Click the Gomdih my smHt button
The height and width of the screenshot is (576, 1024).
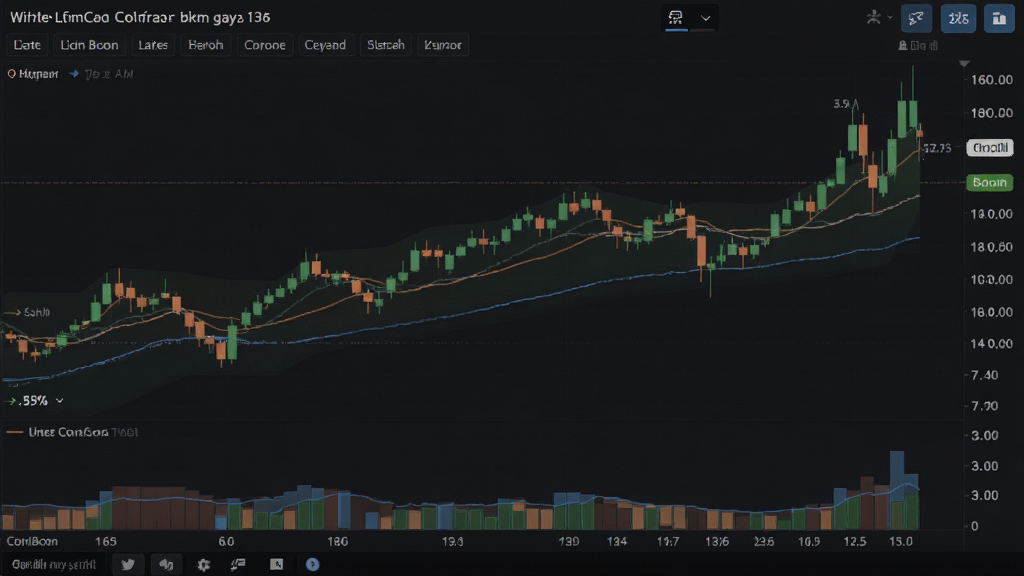[54, 564]
